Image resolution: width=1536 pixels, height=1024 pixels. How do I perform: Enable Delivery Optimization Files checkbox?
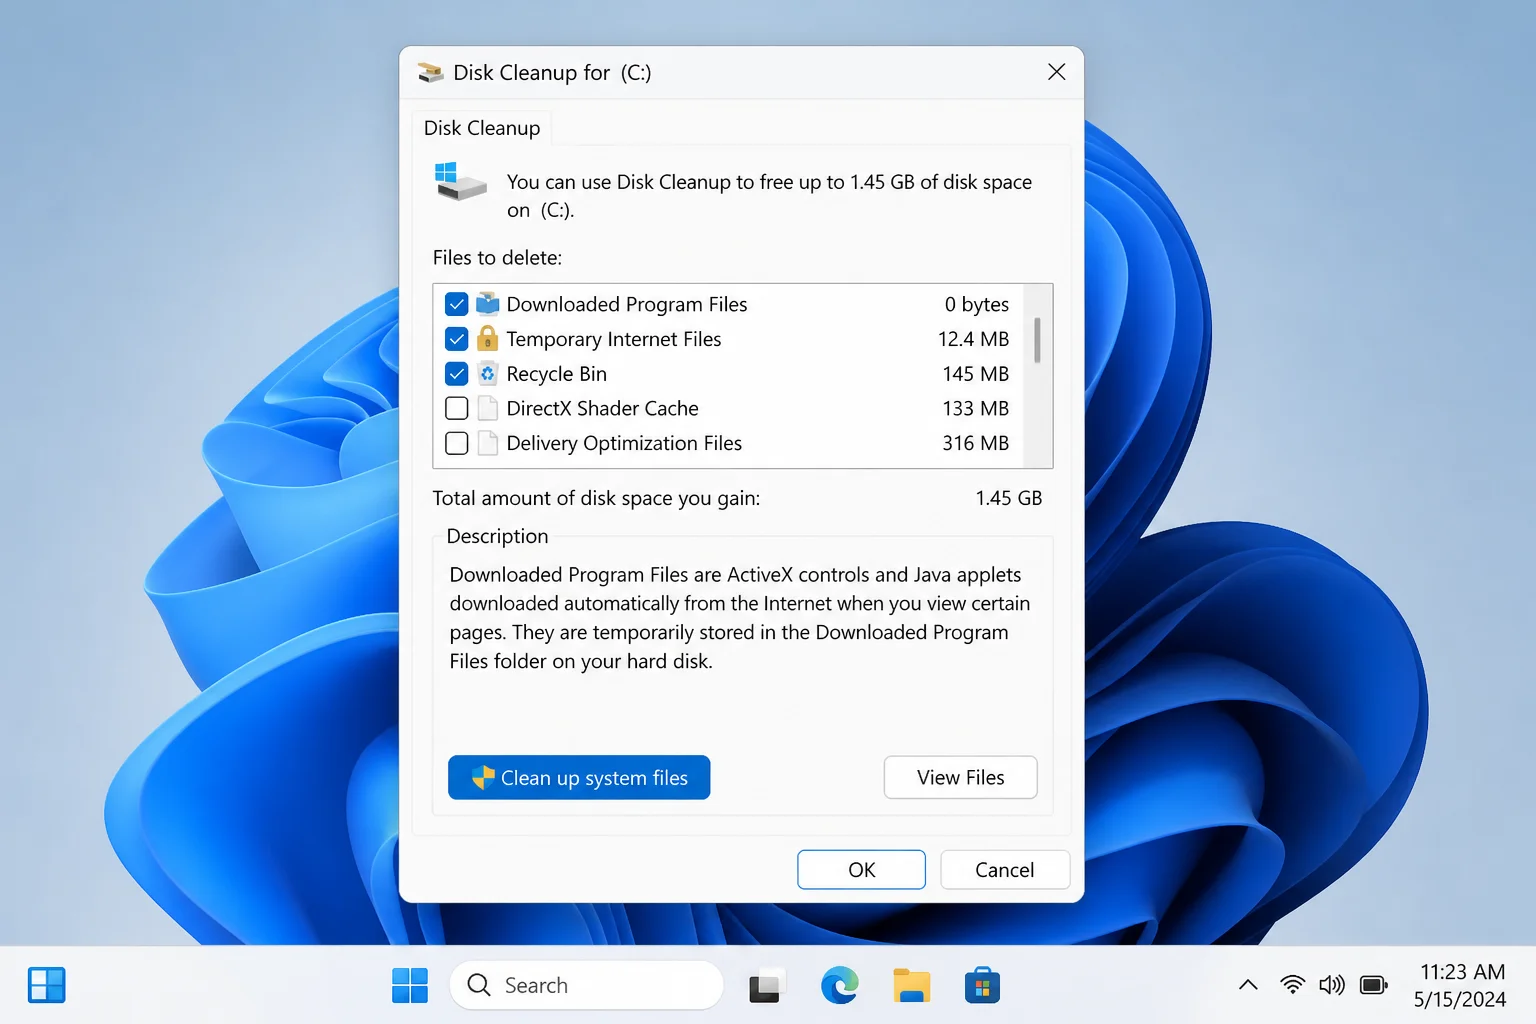tap(456, 443)
